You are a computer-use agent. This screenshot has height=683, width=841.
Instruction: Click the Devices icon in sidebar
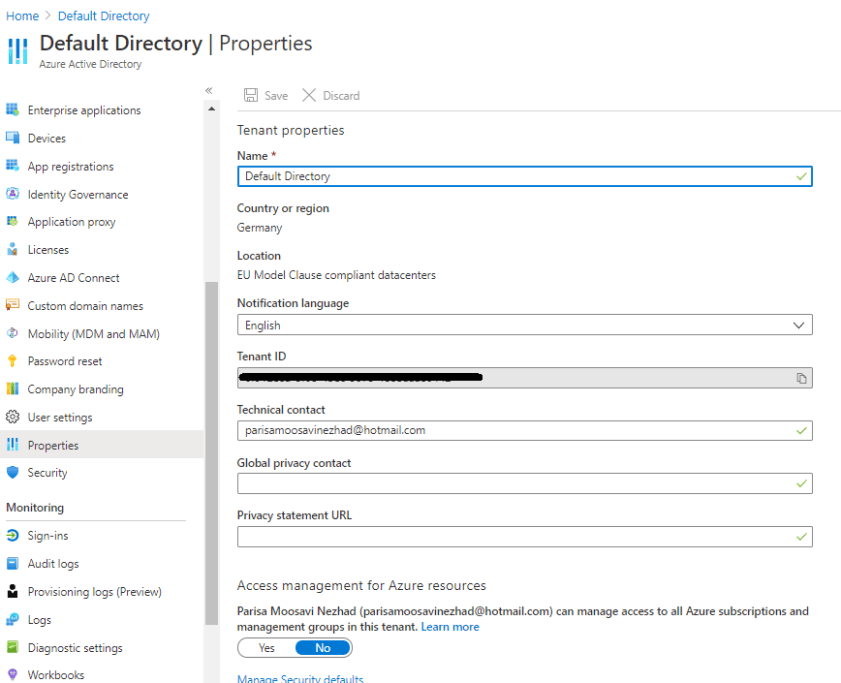[12, 137]
